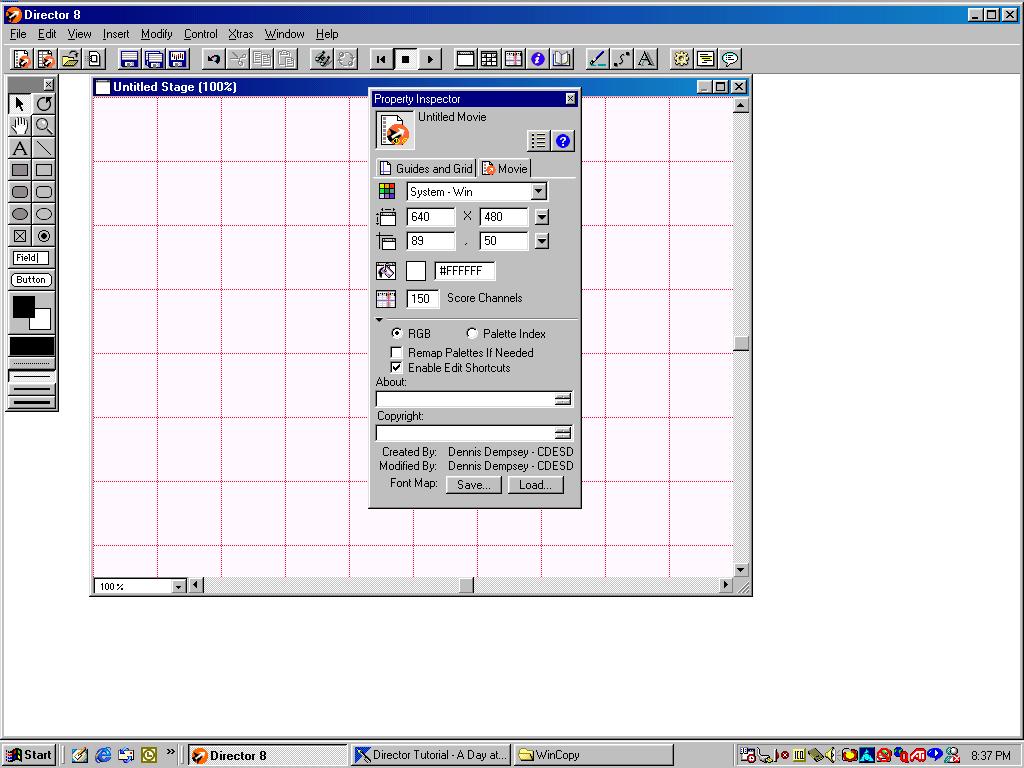Screen dimensions: 1024x768
Task: Select the Palette Index radio button
Action: click(x=472, y=333)
